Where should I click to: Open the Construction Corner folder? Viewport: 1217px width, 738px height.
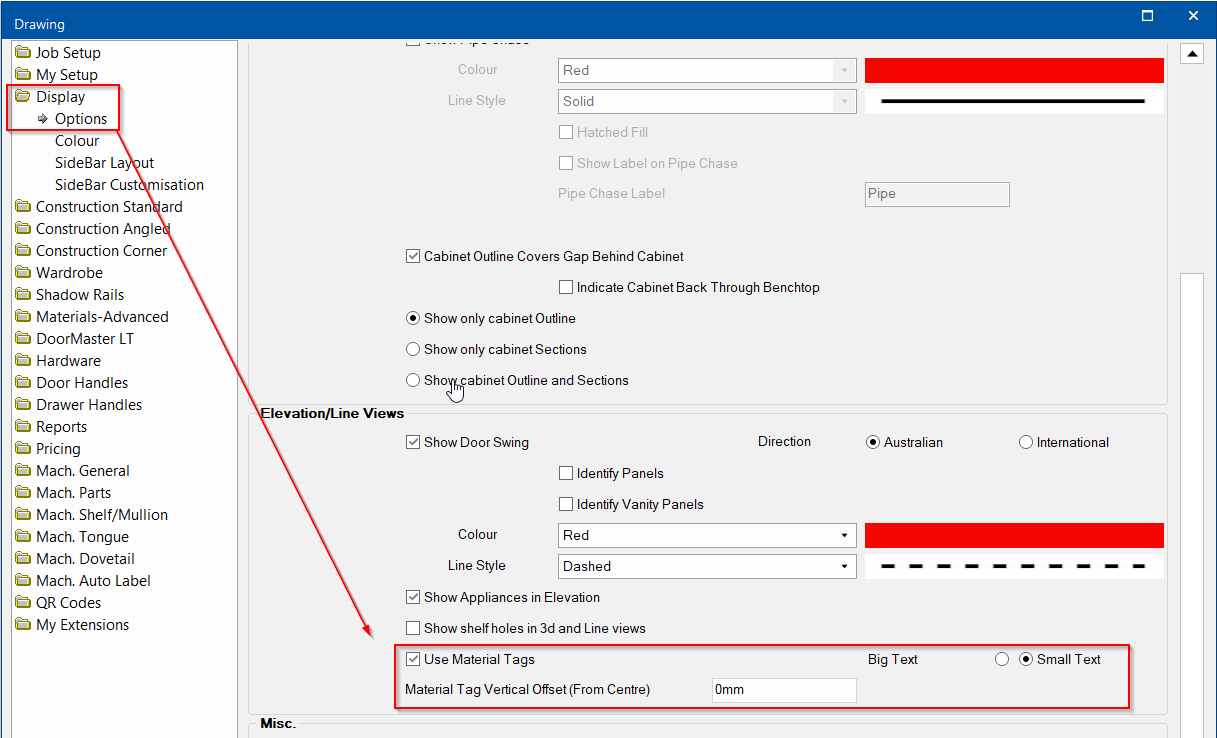(91, 251)
